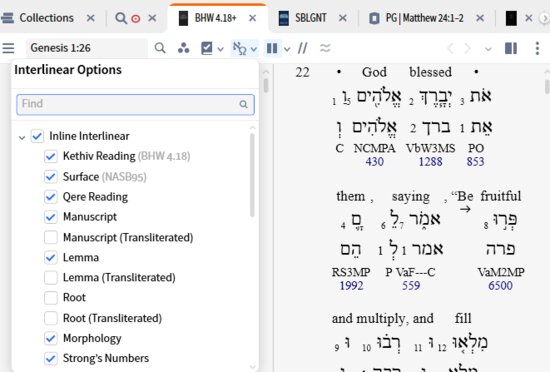550x372 pixels.
Task: Open dropdown arrow beside columns icon
Action: click(x=287, y=49)
